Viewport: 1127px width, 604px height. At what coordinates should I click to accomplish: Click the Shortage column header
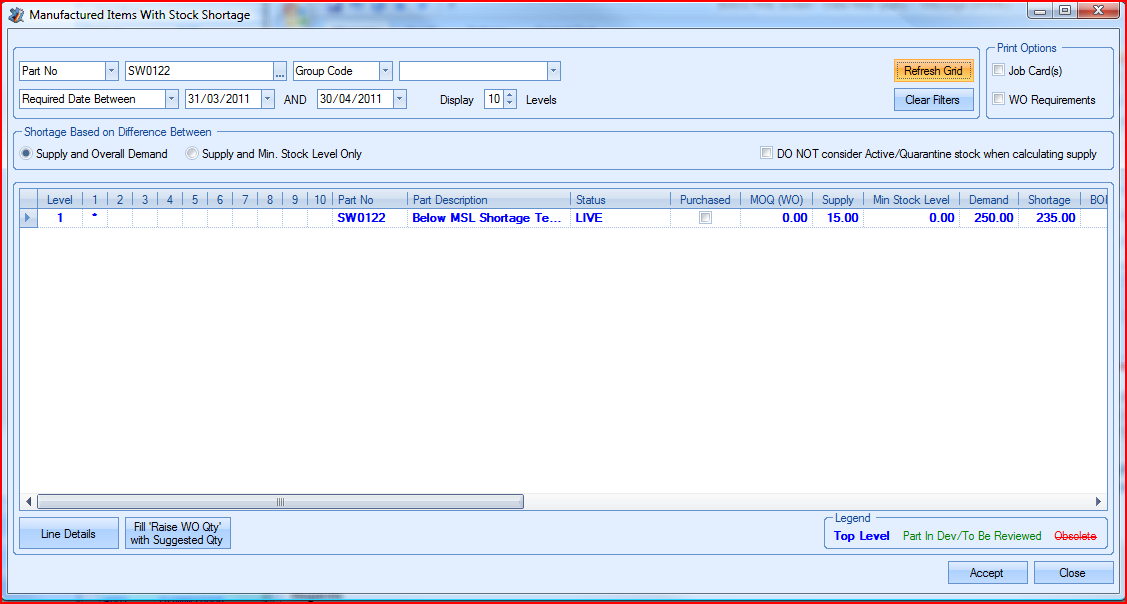[x=1048, y=200]
